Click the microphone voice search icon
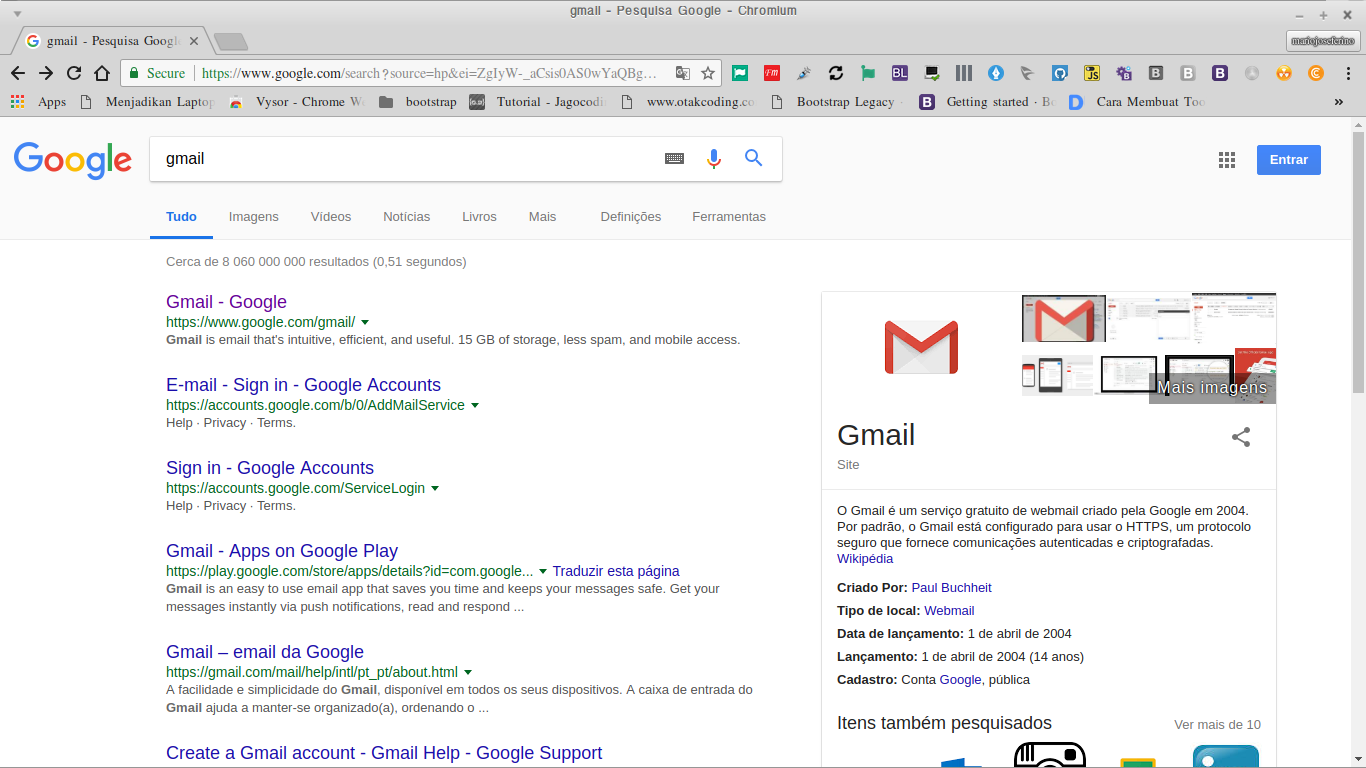 pyautogui.click(x=713, y=158)
